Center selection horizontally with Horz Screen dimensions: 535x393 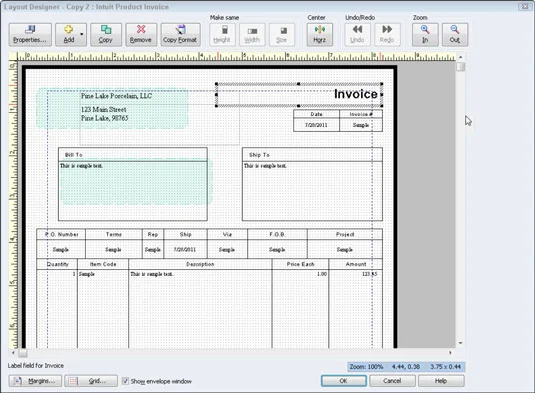320,34
